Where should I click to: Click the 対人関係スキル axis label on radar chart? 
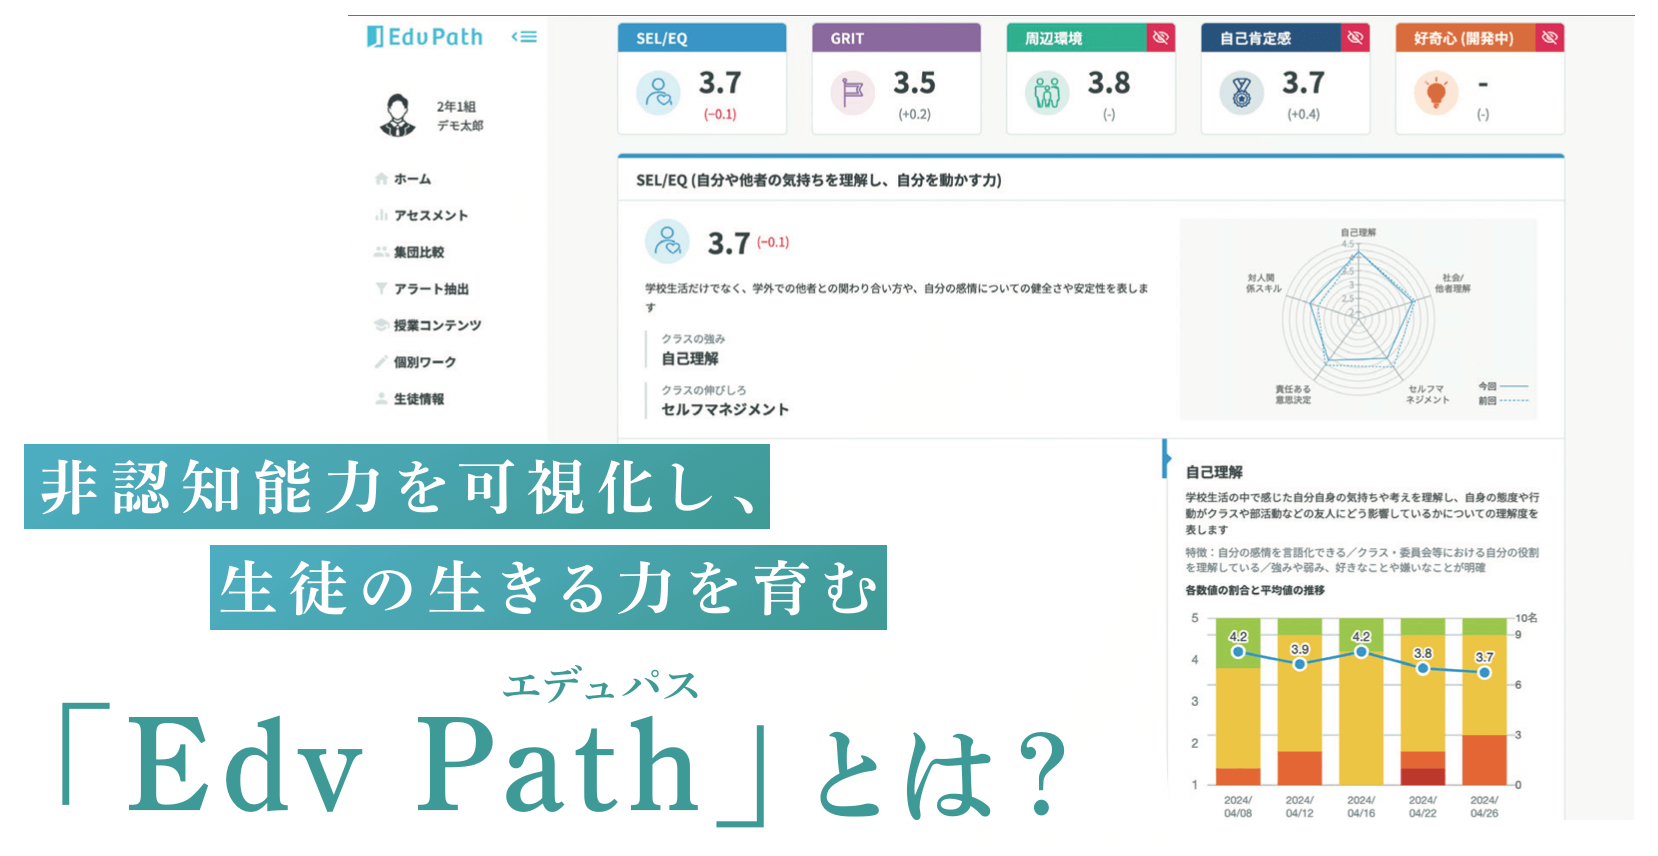1262,283
